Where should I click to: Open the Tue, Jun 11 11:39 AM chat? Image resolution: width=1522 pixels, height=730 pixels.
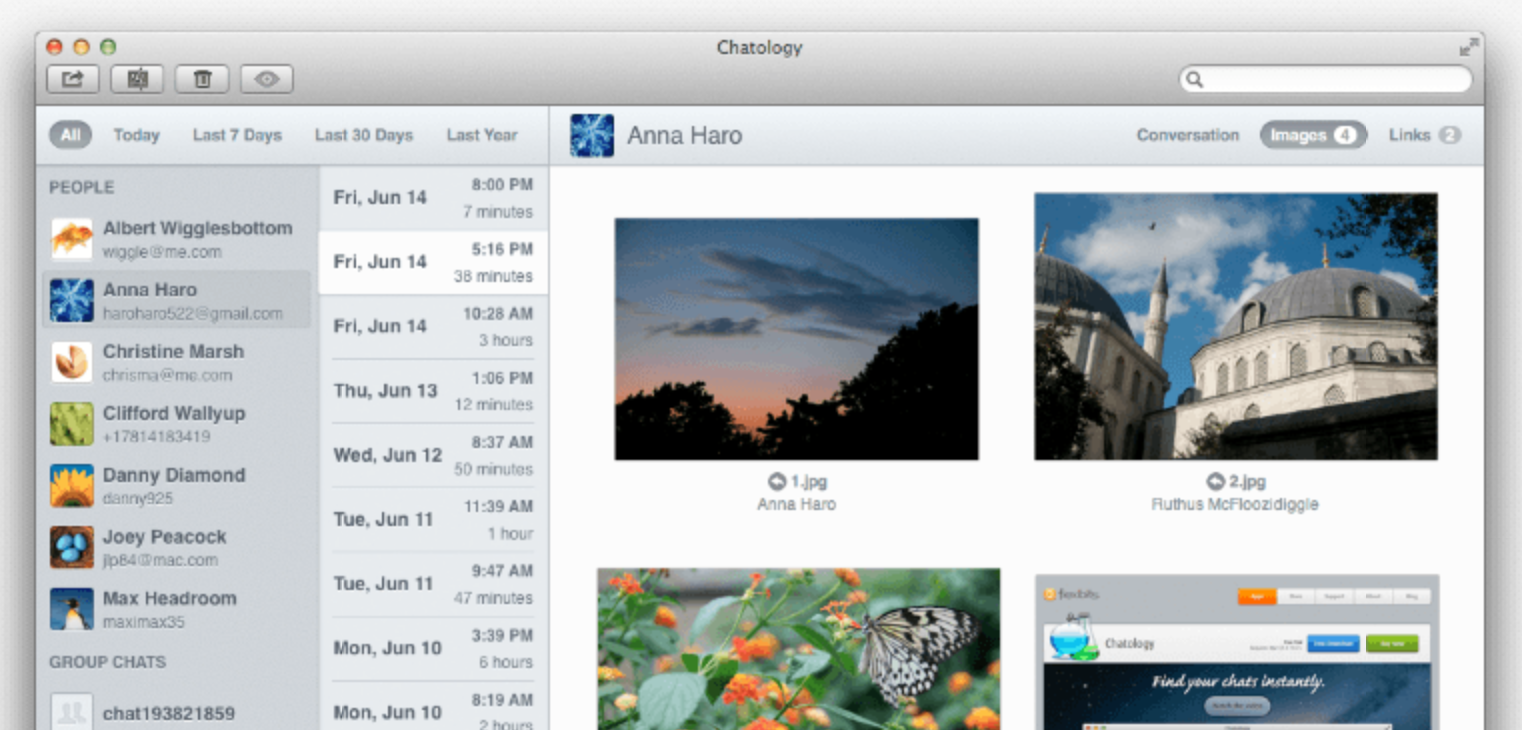[x=433, y=519]
